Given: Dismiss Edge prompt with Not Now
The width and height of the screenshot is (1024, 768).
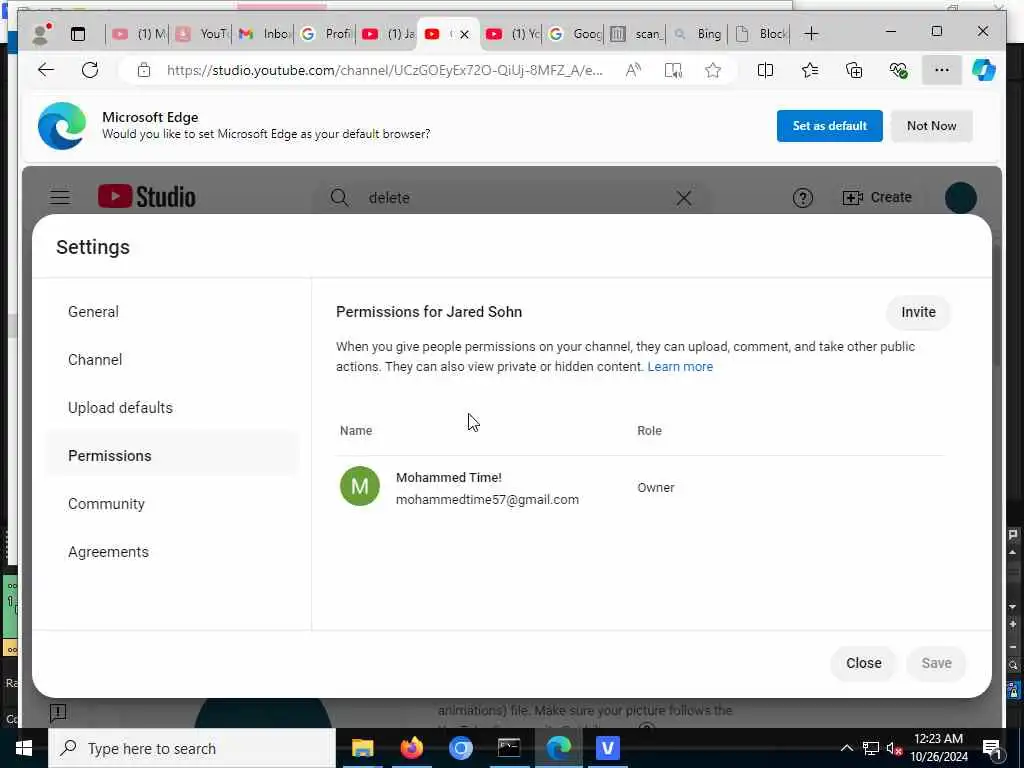Looking at the screenshot, I should (x=931, y=126).
